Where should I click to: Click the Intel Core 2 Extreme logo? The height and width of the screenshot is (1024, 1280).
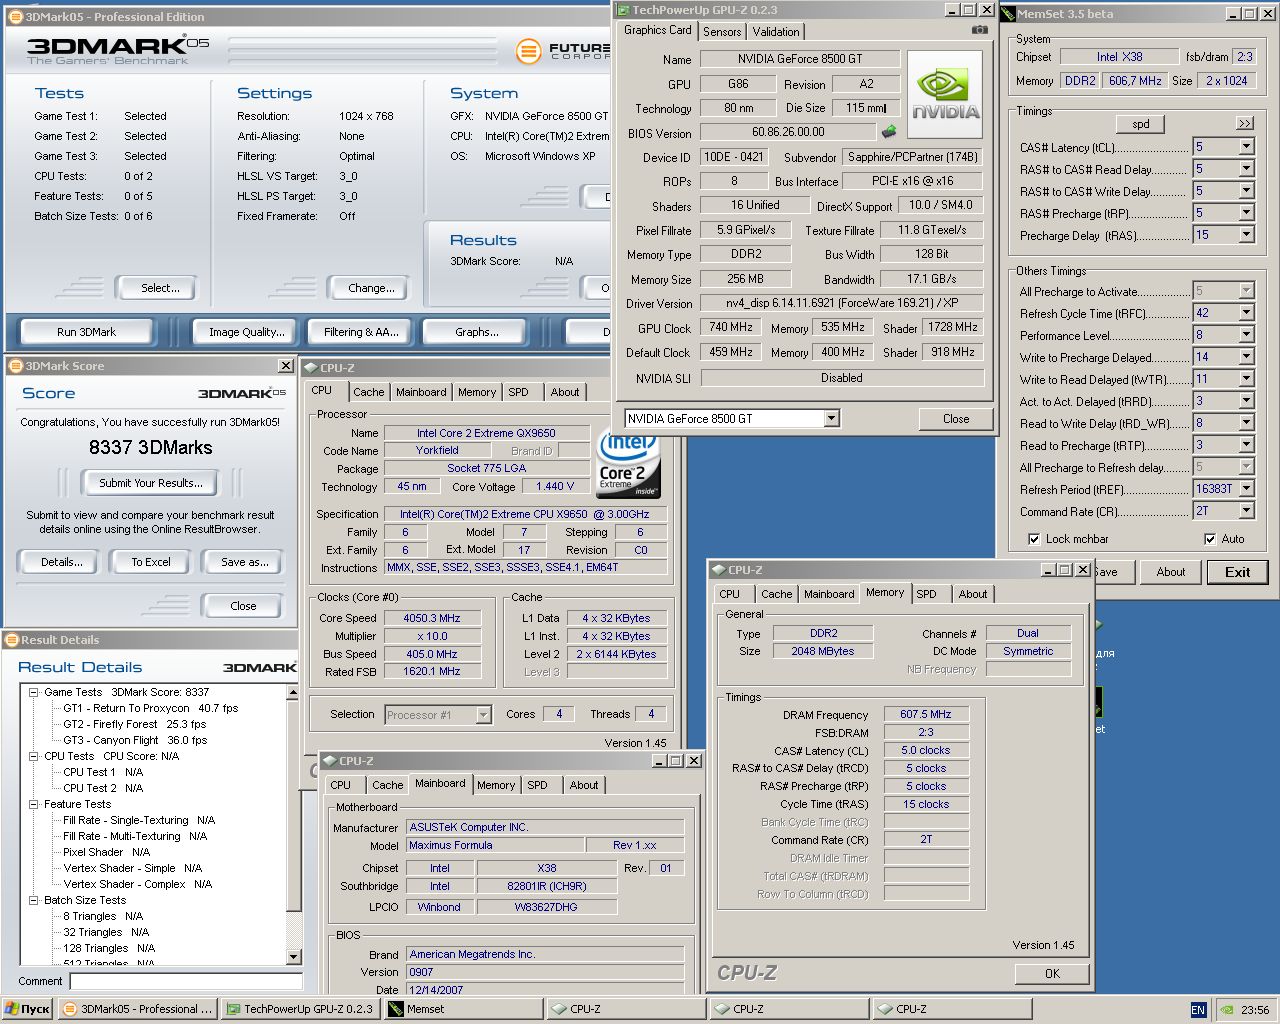628,464
